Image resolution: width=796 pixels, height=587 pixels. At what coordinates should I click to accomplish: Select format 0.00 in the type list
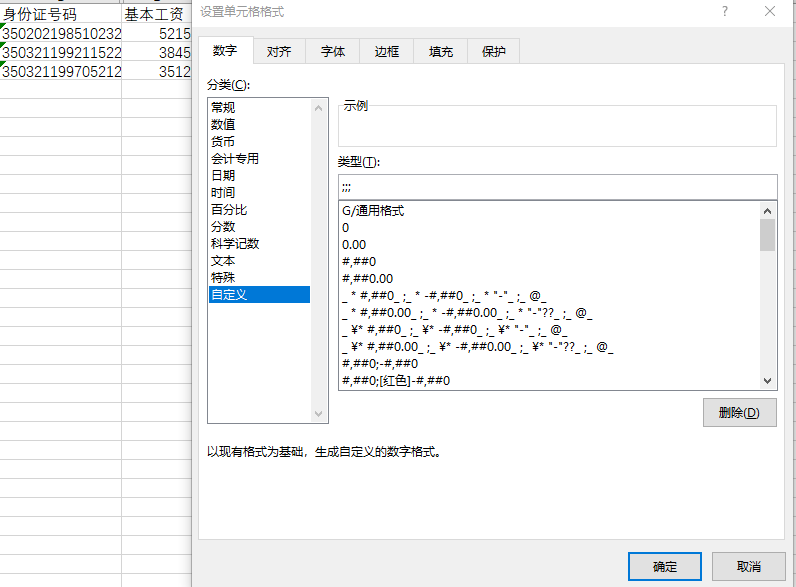coord(549,244)
